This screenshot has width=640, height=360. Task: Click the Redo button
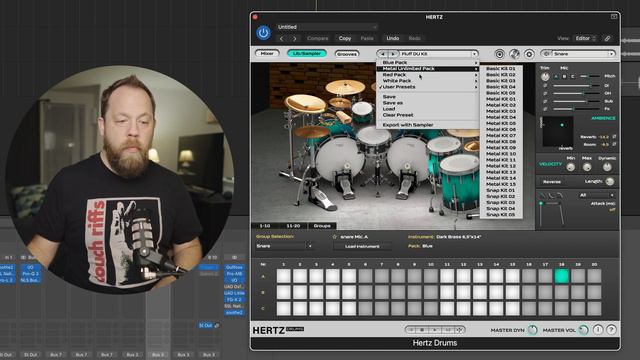point(414,38)
